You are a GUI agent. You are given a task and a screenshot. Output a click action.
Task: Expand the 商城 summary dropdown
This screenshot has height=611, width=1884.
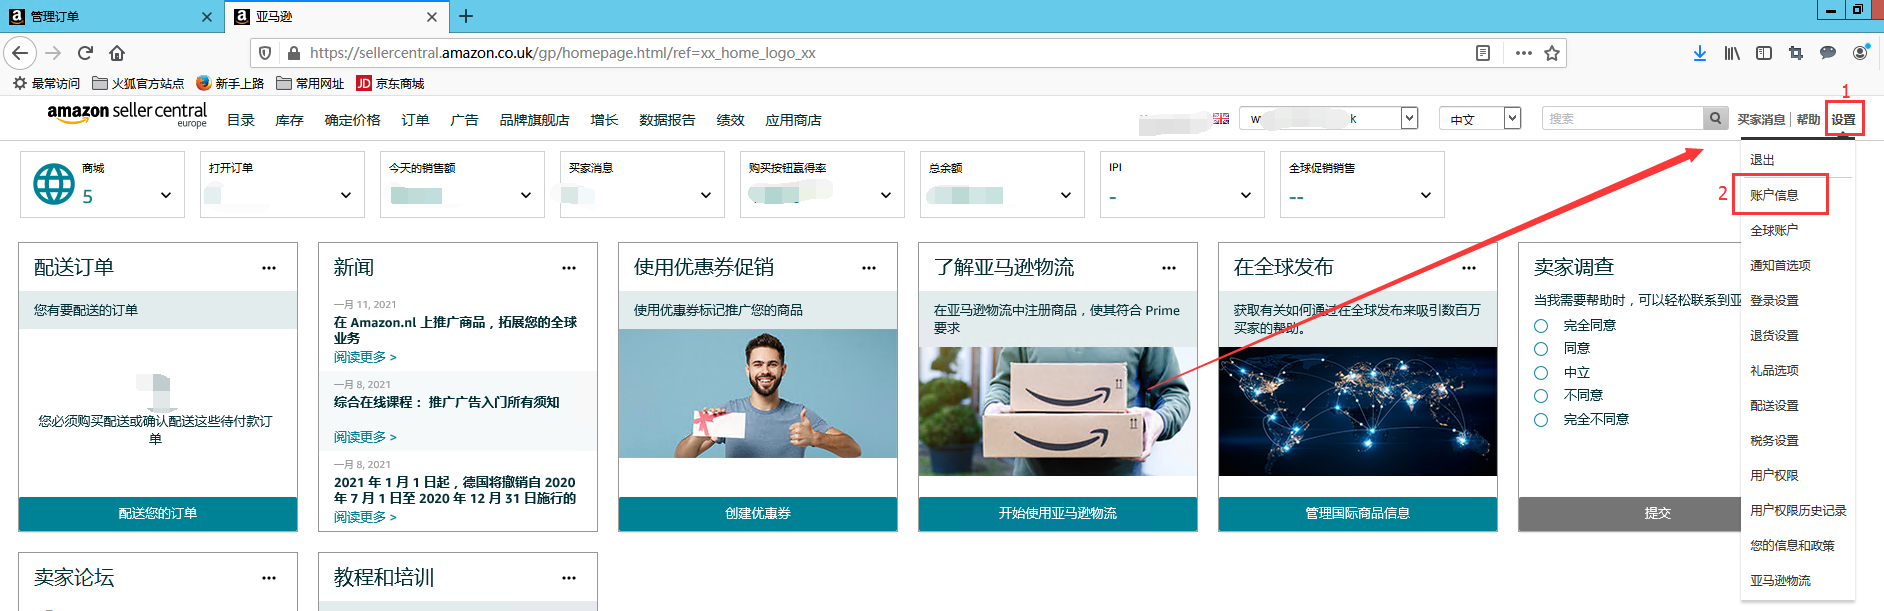[166, 195]
